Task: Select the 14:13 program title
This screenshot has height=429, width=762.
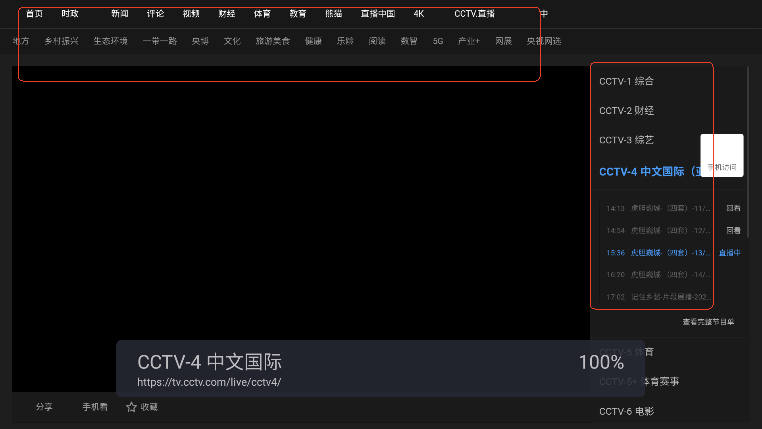Action: (671, 208)
